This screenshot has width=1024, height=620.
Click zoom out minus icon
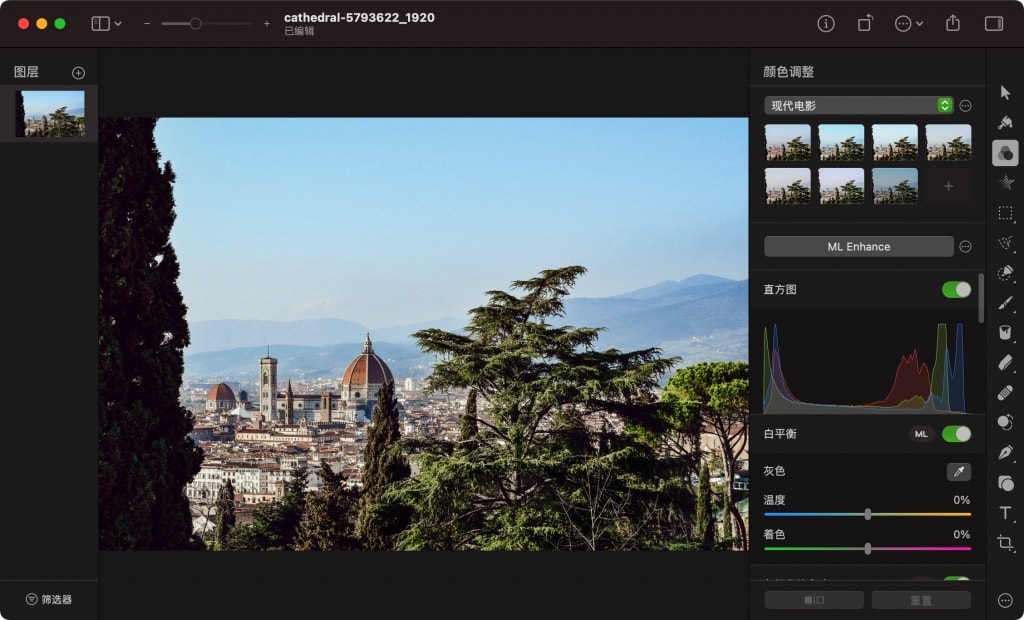click(x=147, y=24)
